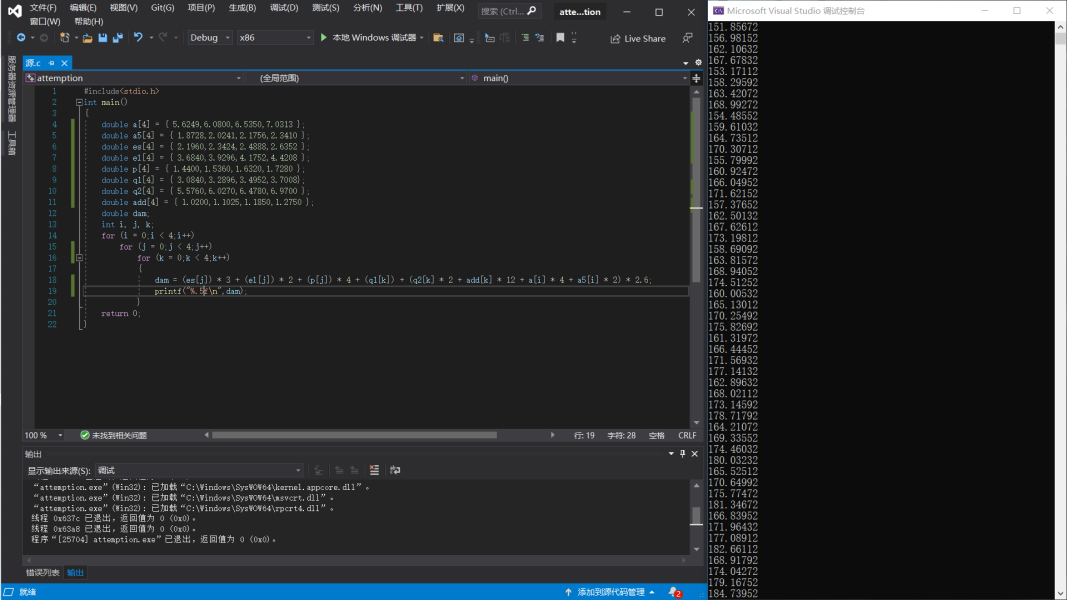The height and width of the screenshot is (600, 1067).
Task: Click the Live Share button
Action: pyautogui.click(x=638, y=39)
